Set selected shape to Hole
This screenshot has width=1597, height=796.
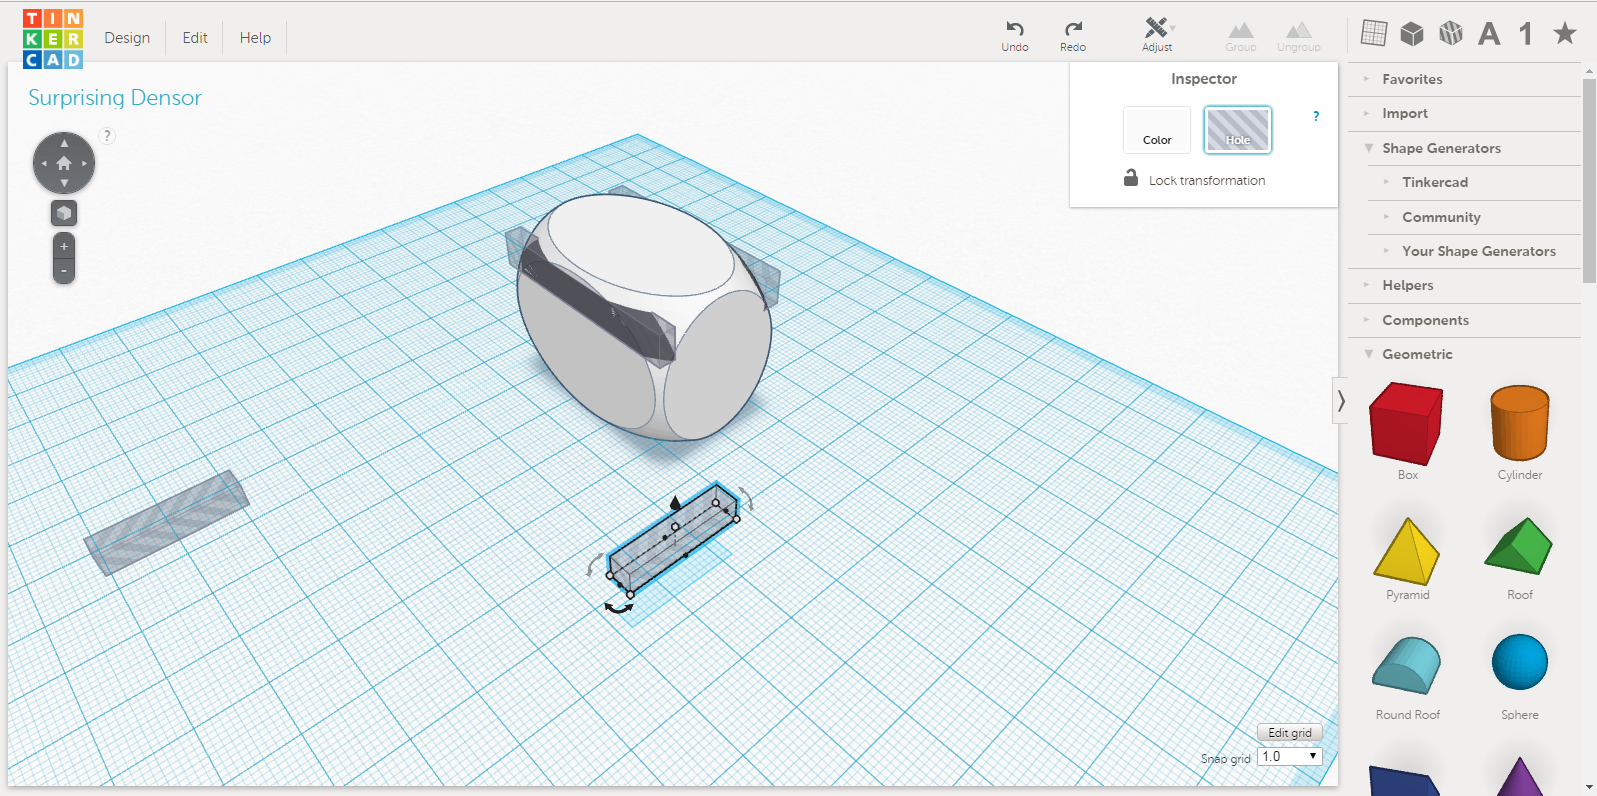(x=1238, y=130)
